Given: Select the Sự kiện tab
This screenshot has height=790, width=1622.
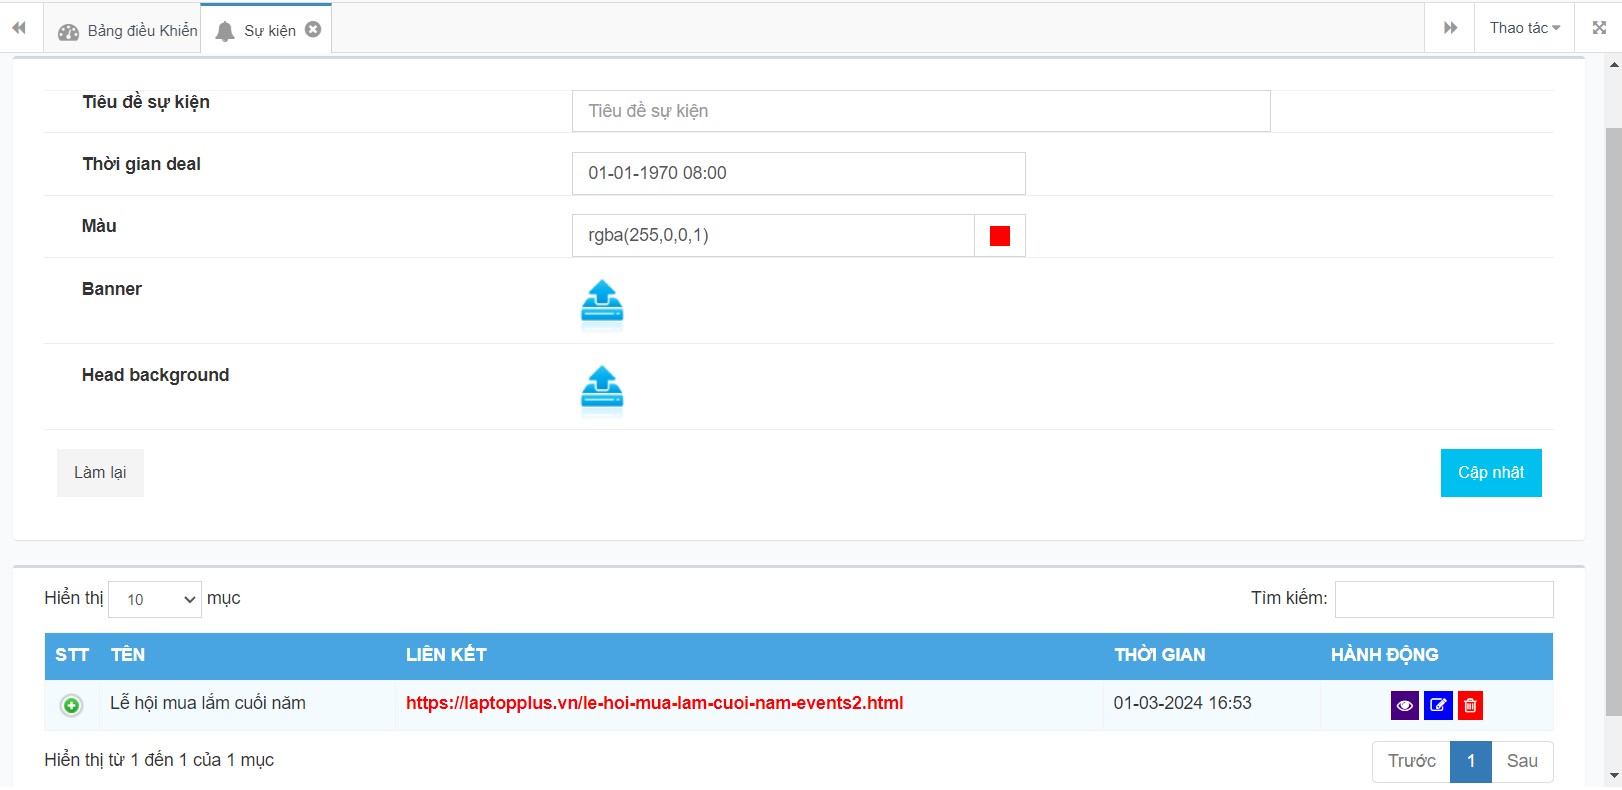Looking at the screenshot, I should pyautogui.click(x=266, y=30).
